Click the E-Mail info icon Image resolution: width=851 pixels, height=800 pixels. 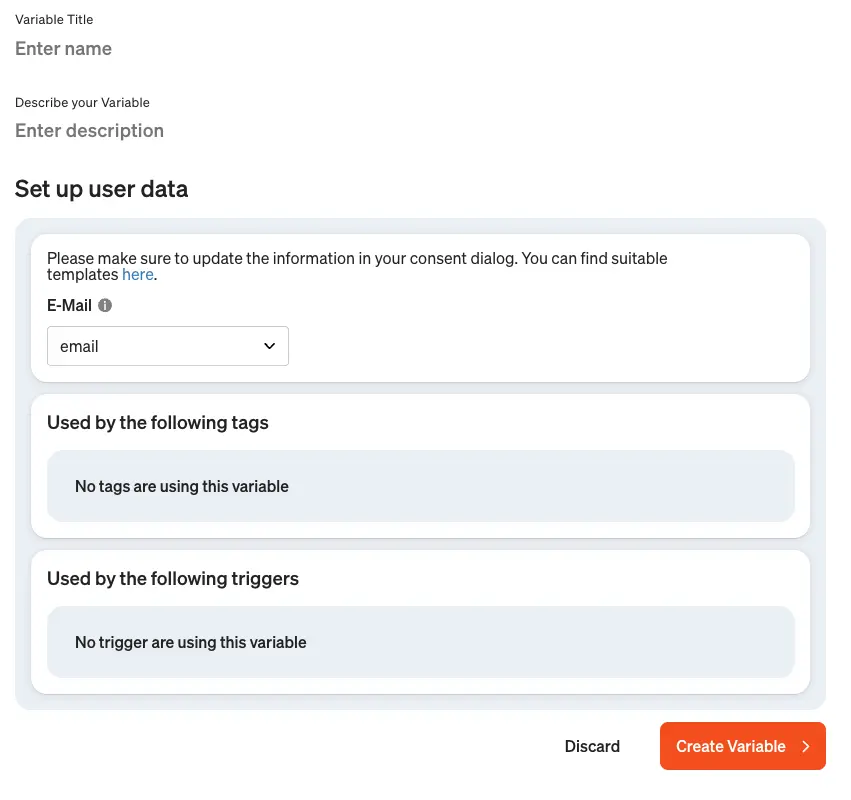[x=105, y=306]
